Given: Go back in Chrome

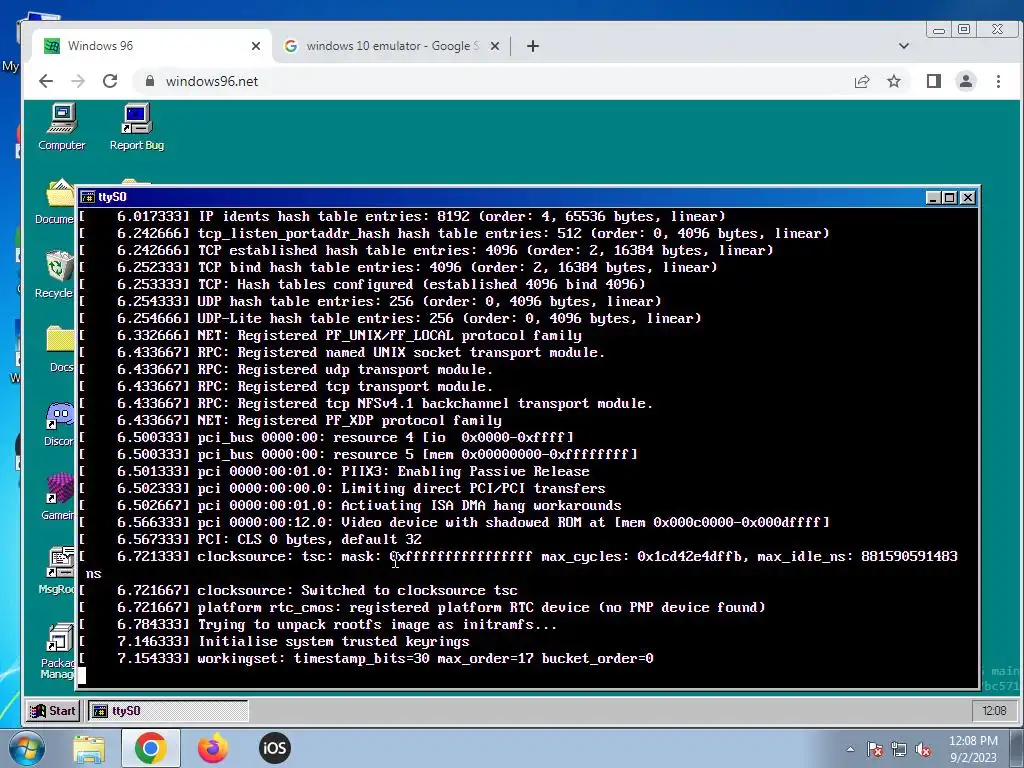Looking at the screenshot, I should [46, 81].
